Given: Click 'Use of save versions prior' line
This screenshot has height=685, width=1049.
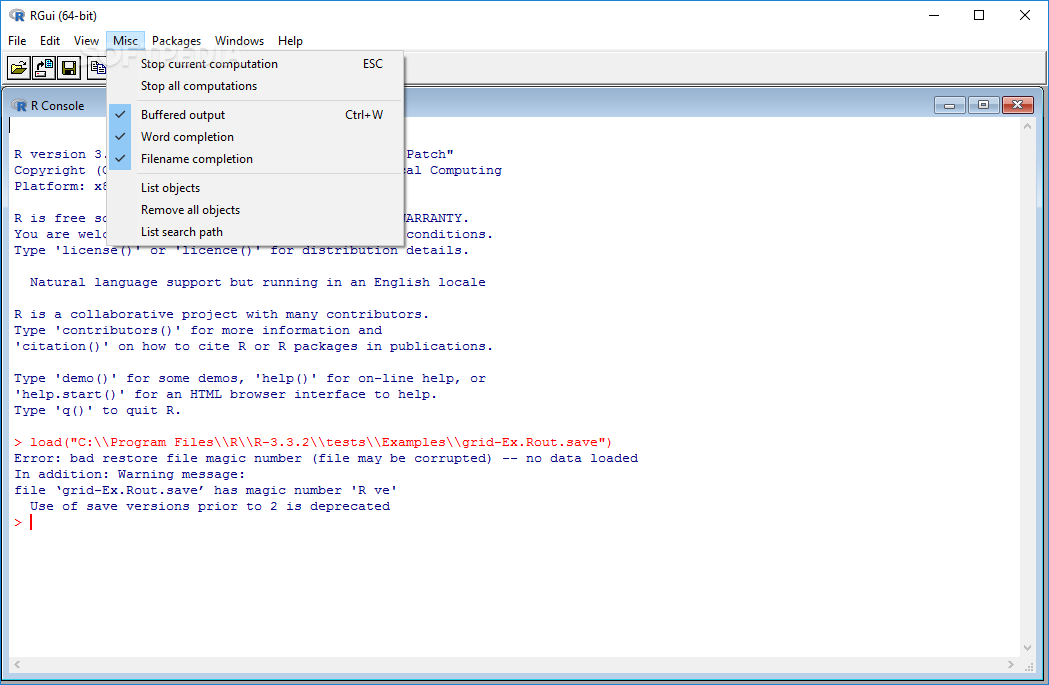Looking at the screenshot, I should point(209,506).
